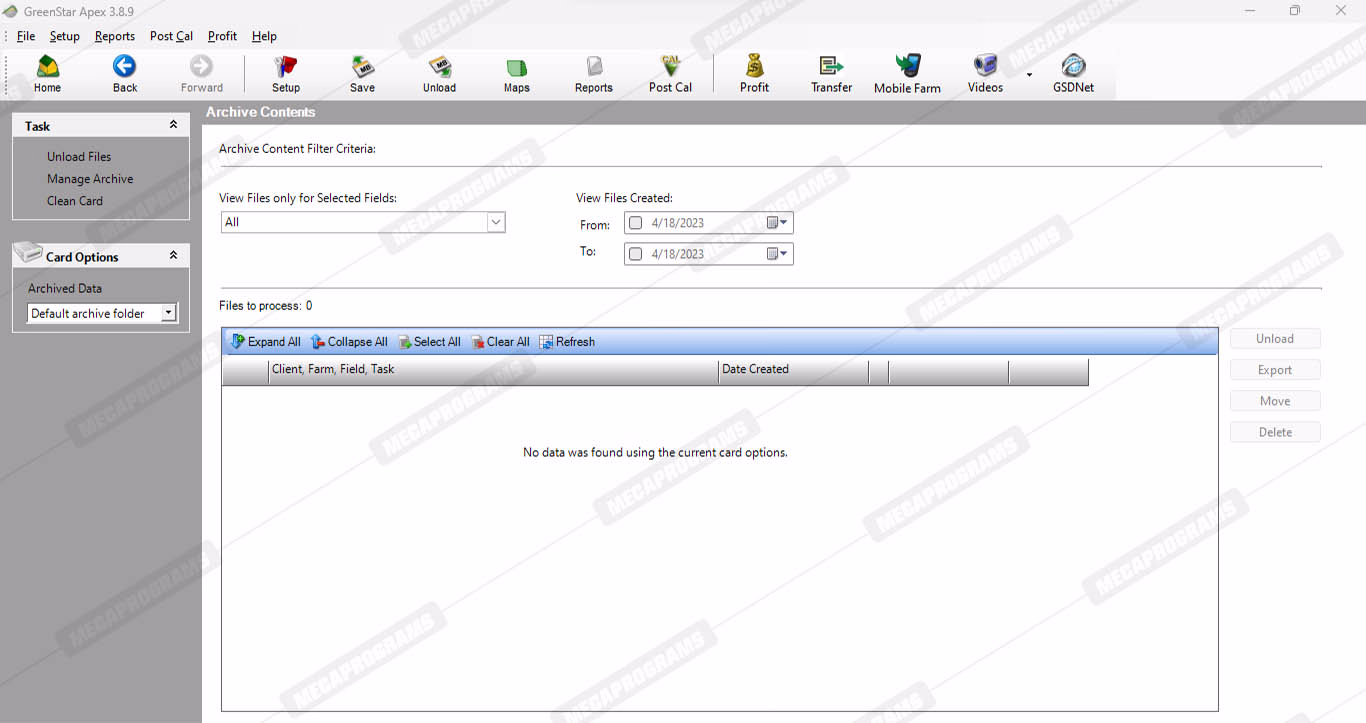Select Unload Files task
Screen dimensions: 1366x723
[x=79, y=157]
